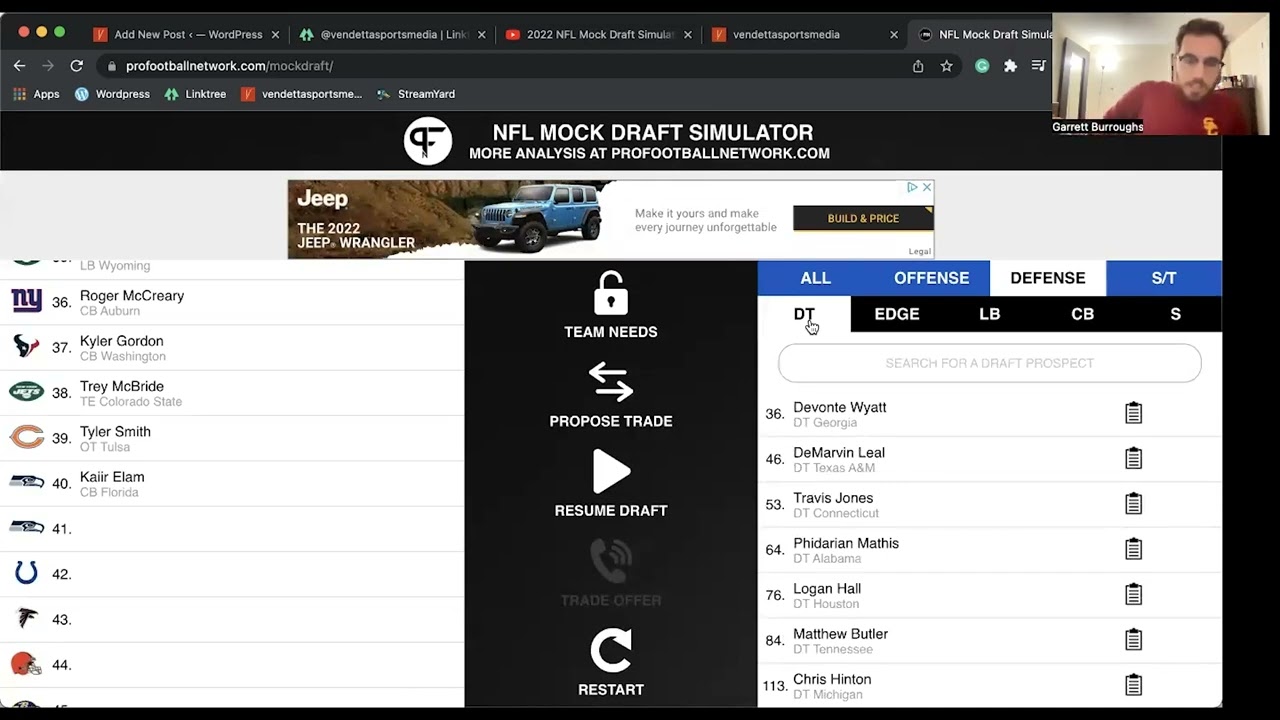The width and height of the screenshot is (1280, 720).
Task: Close the Jeep advertisement with the X icon
Action: click(x=927, y=187)
